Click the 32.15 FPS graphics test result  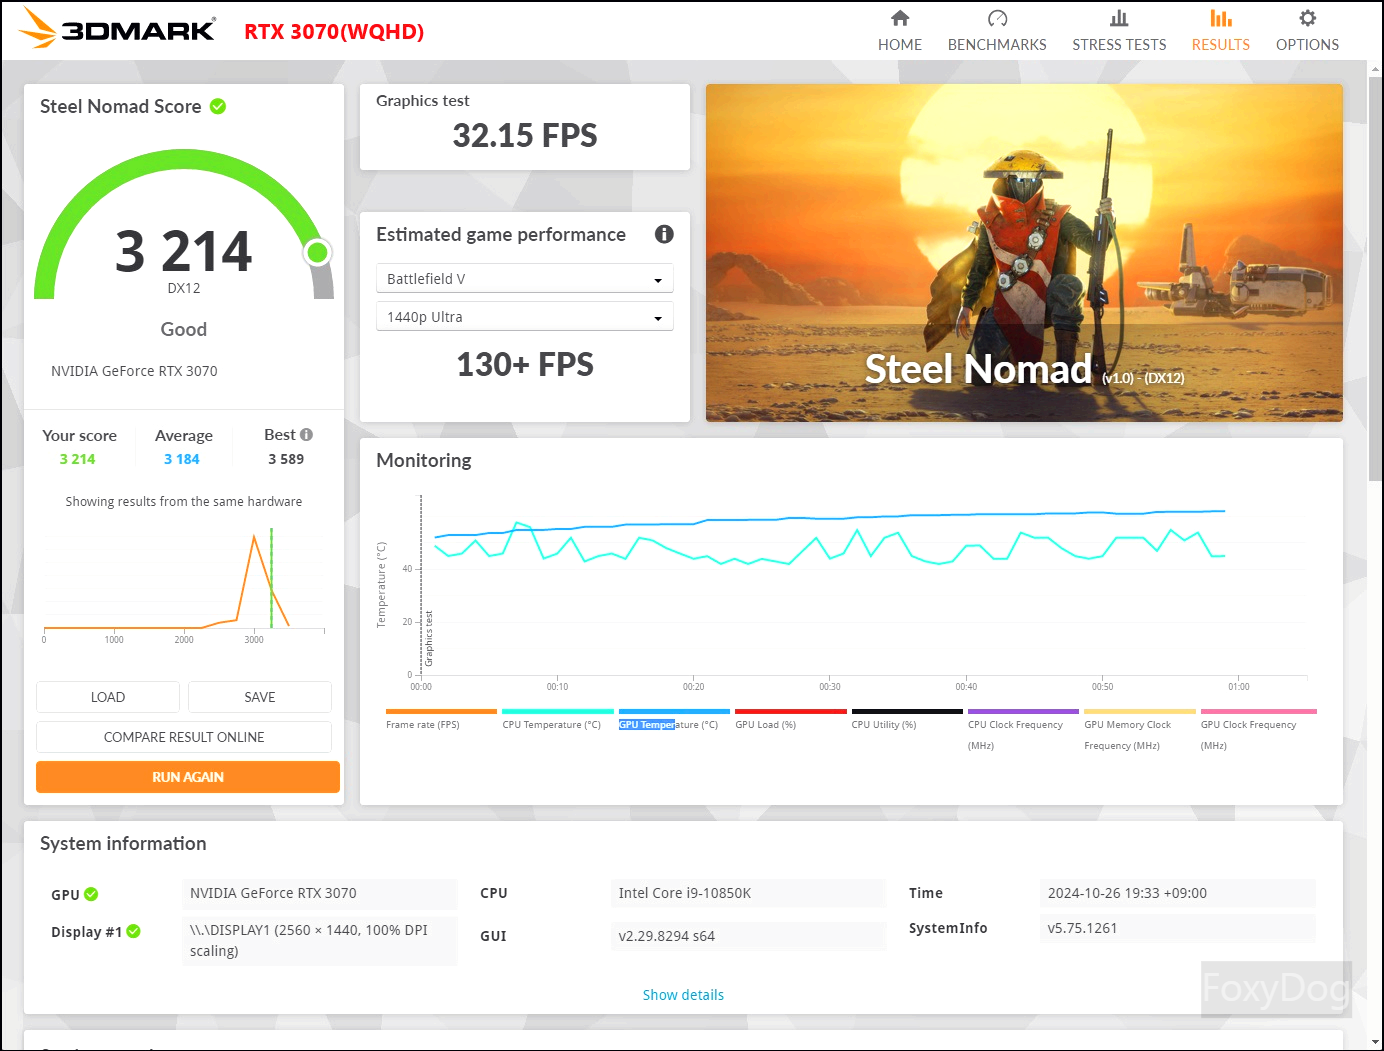(x=525, y=135)
